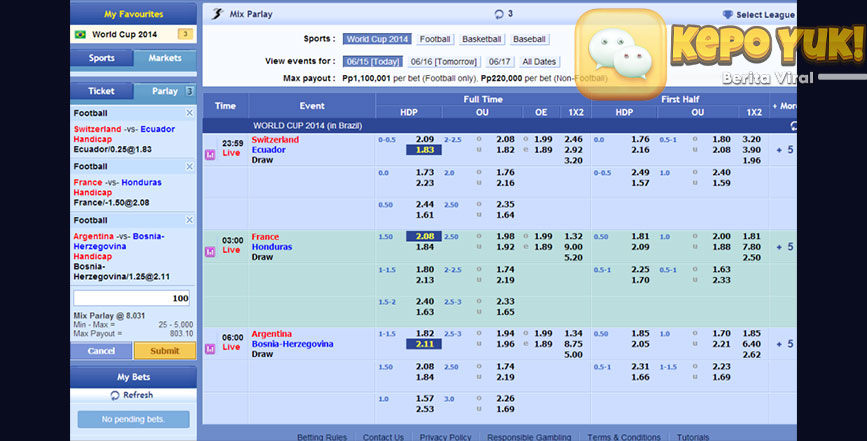Click the refresh icon on league row
This screenshot has height=441, width=867.
tap(793, 126)
